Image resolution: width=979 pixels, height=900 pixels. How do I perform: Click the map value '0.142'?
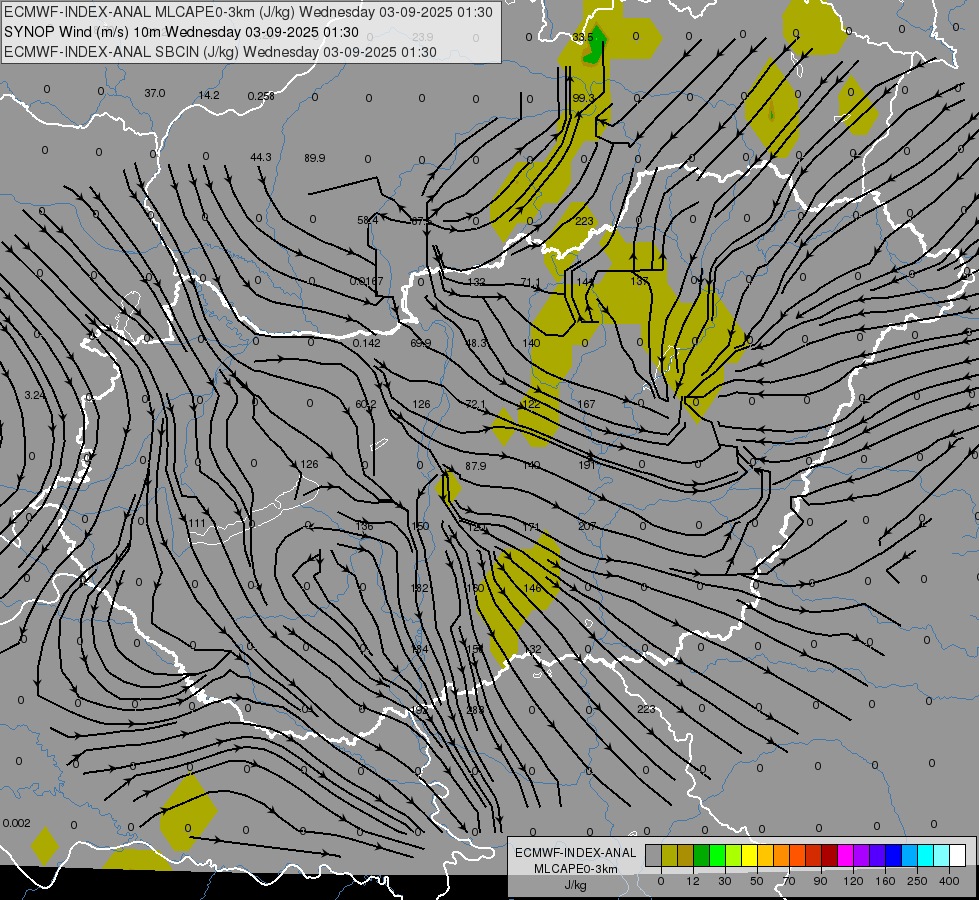pos(367,344)
